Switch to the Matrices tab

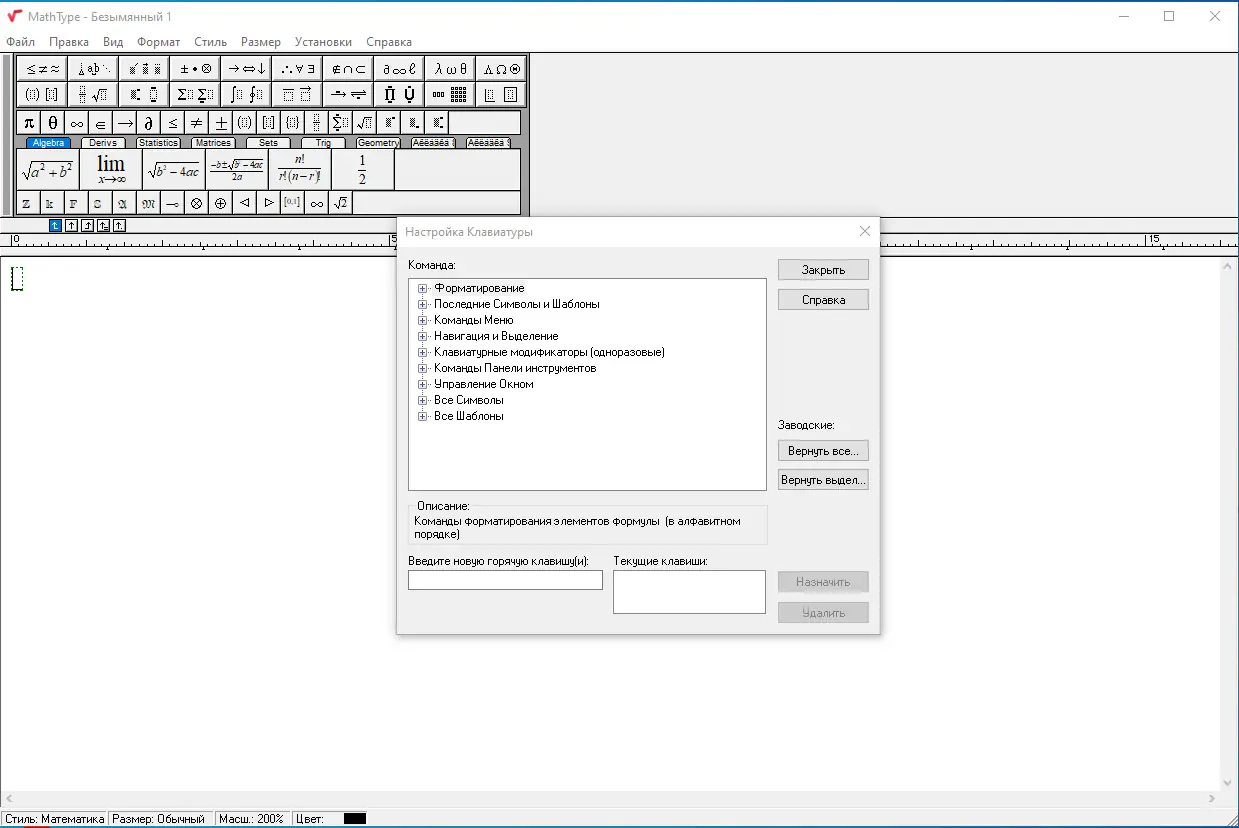213,143
